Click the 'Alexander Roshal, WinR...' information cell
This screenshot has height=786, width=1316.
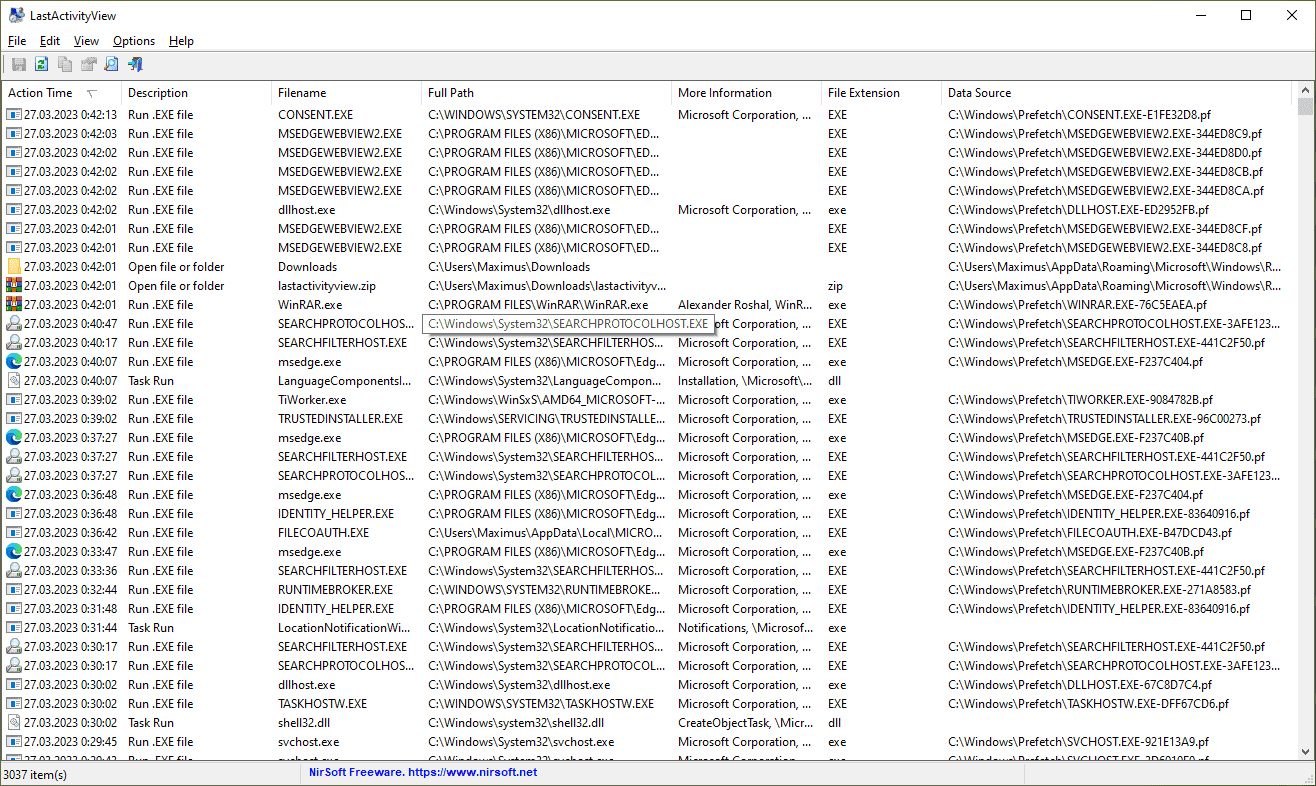745,305
